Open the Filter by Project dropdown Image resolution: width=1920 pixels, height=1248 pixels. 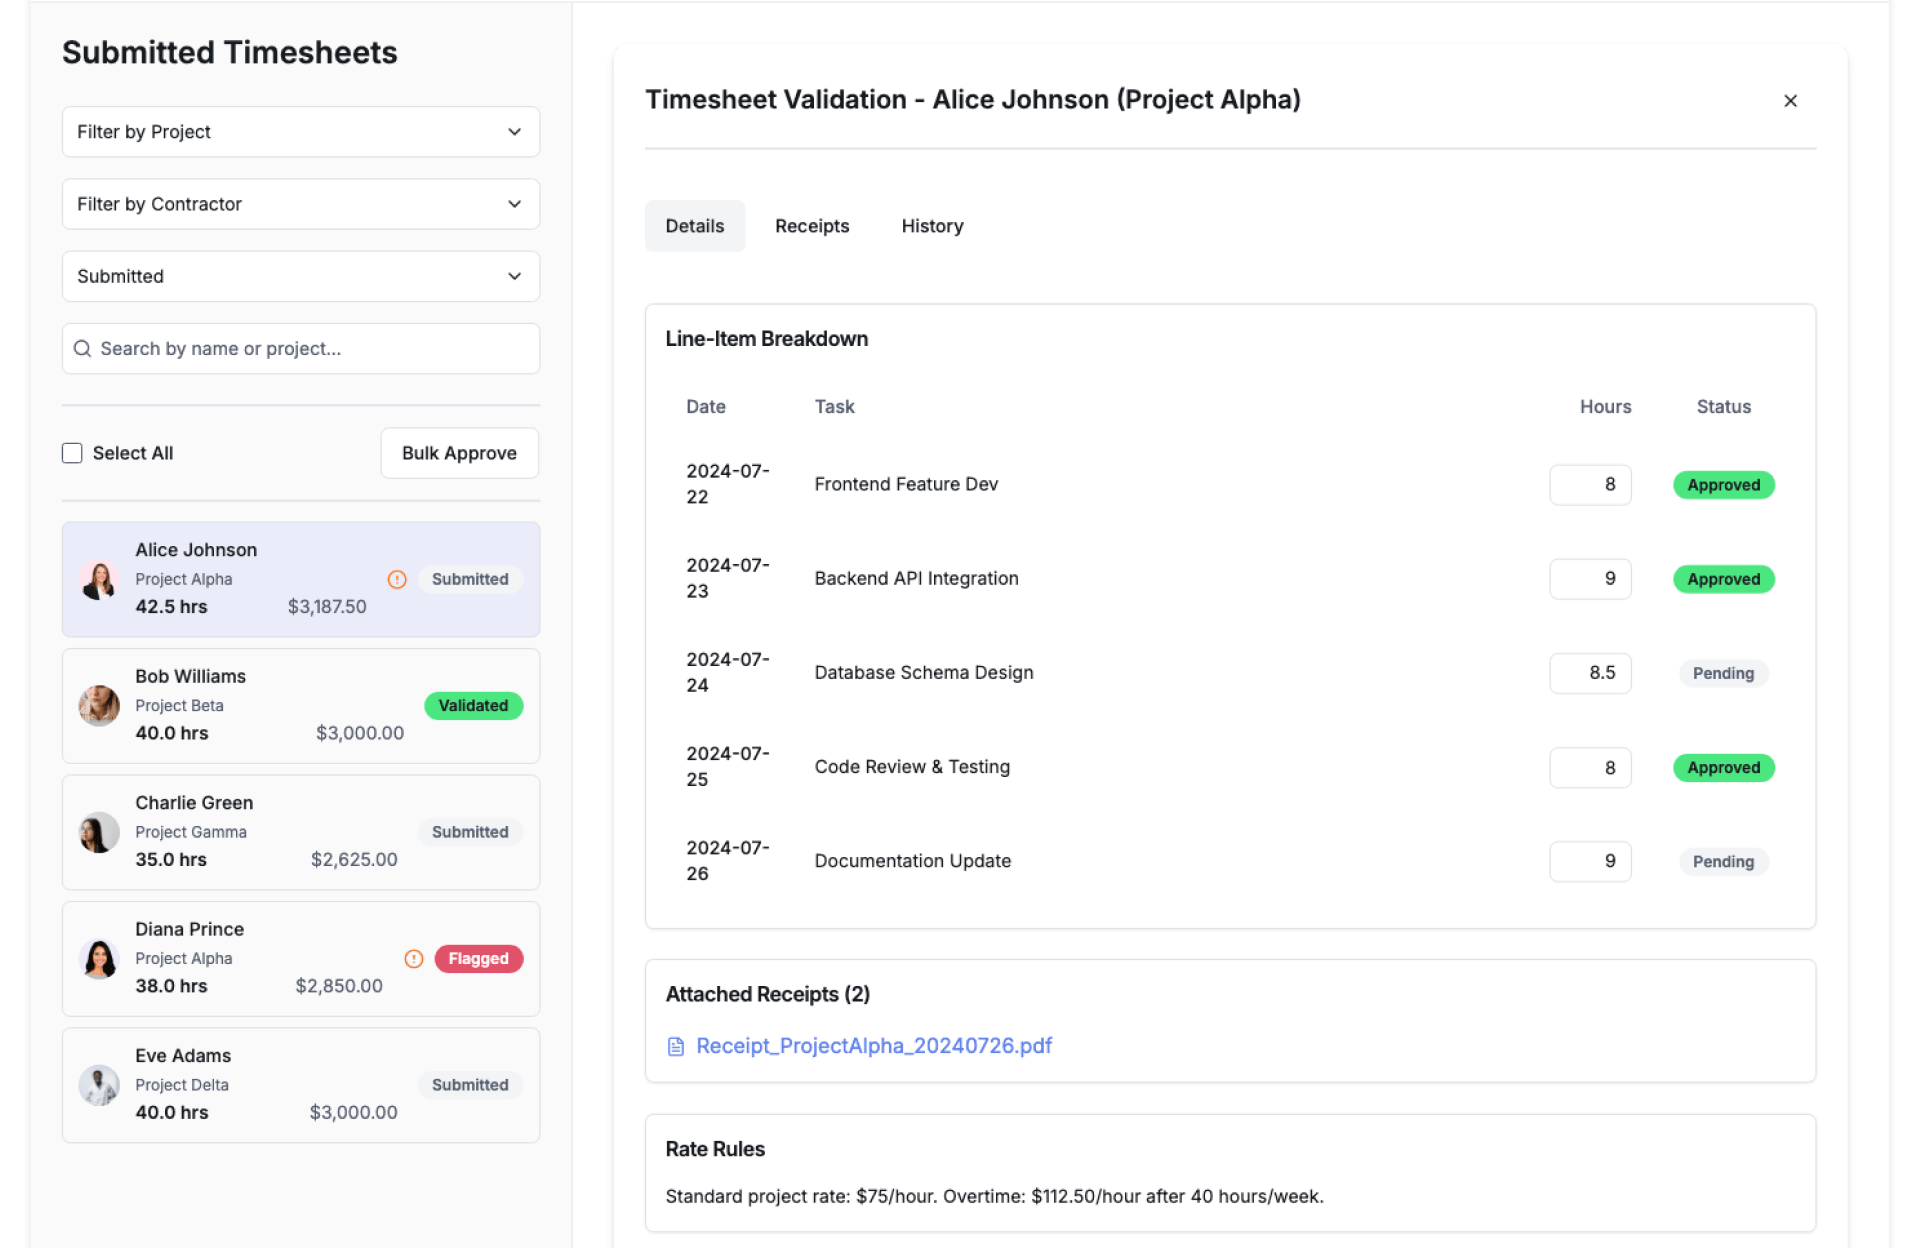pyautogui.click(x=300, y=132)
